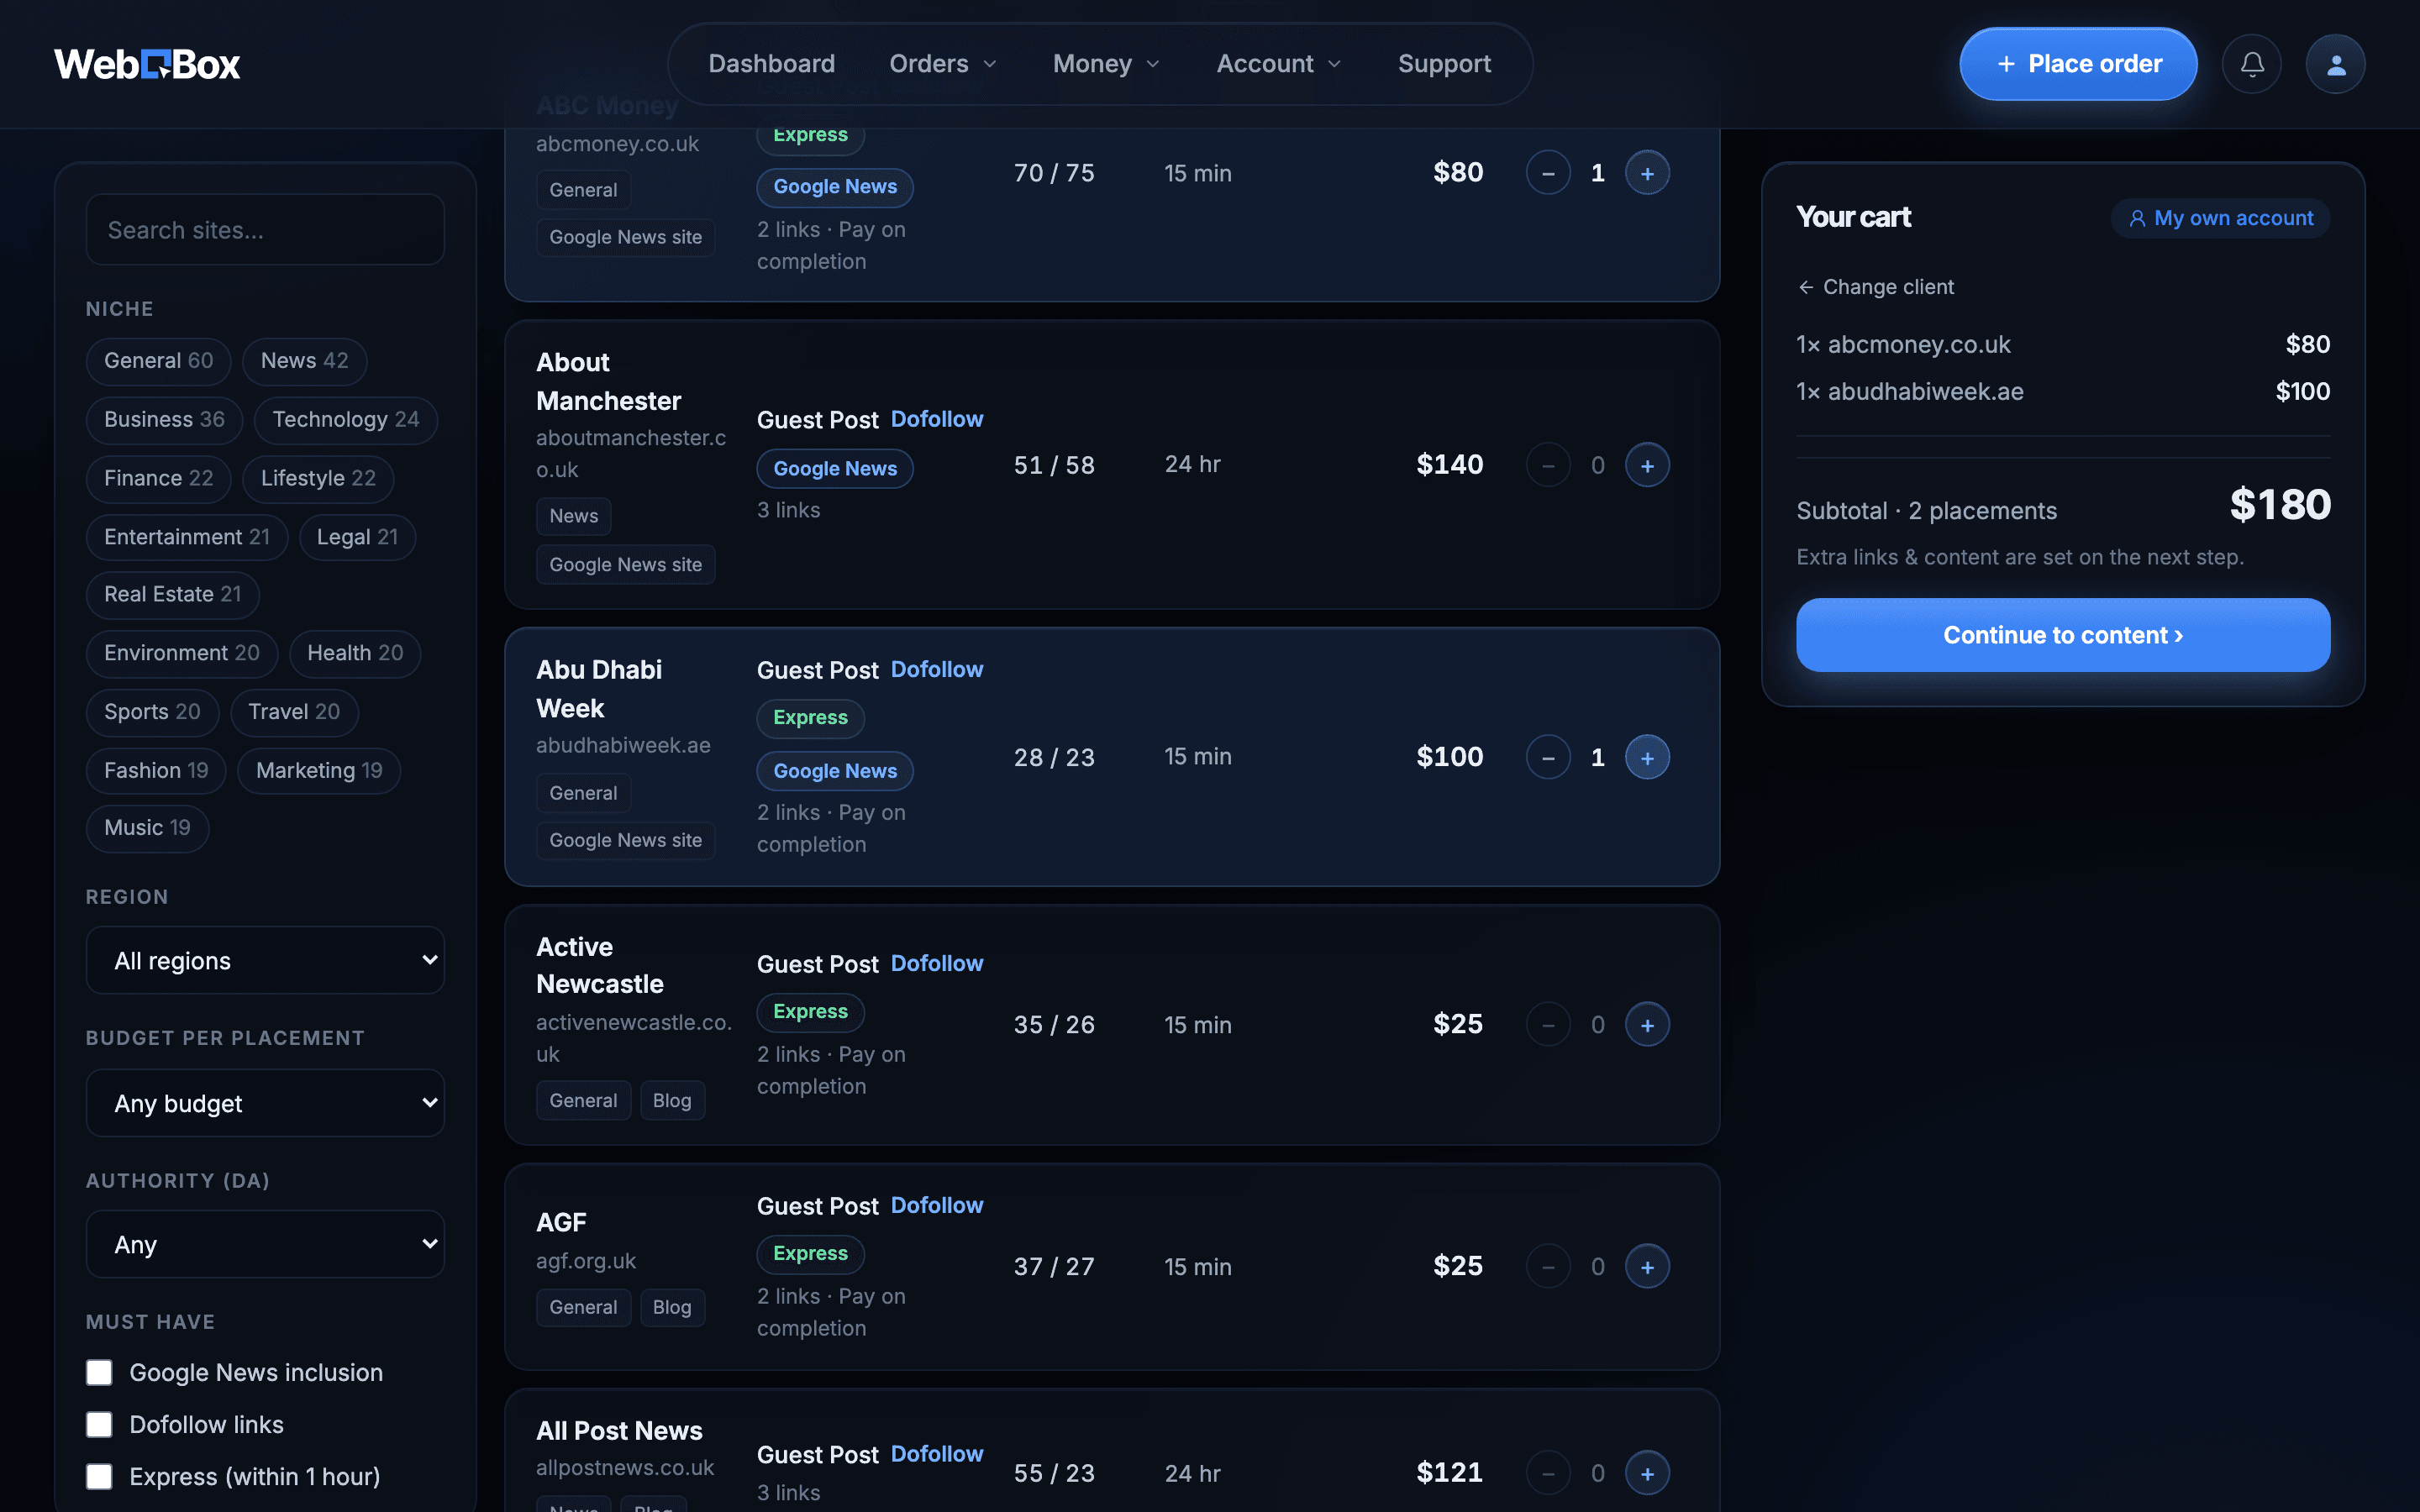
Task: Toggle the Travel niche filter
Action: tap(294, 712)
